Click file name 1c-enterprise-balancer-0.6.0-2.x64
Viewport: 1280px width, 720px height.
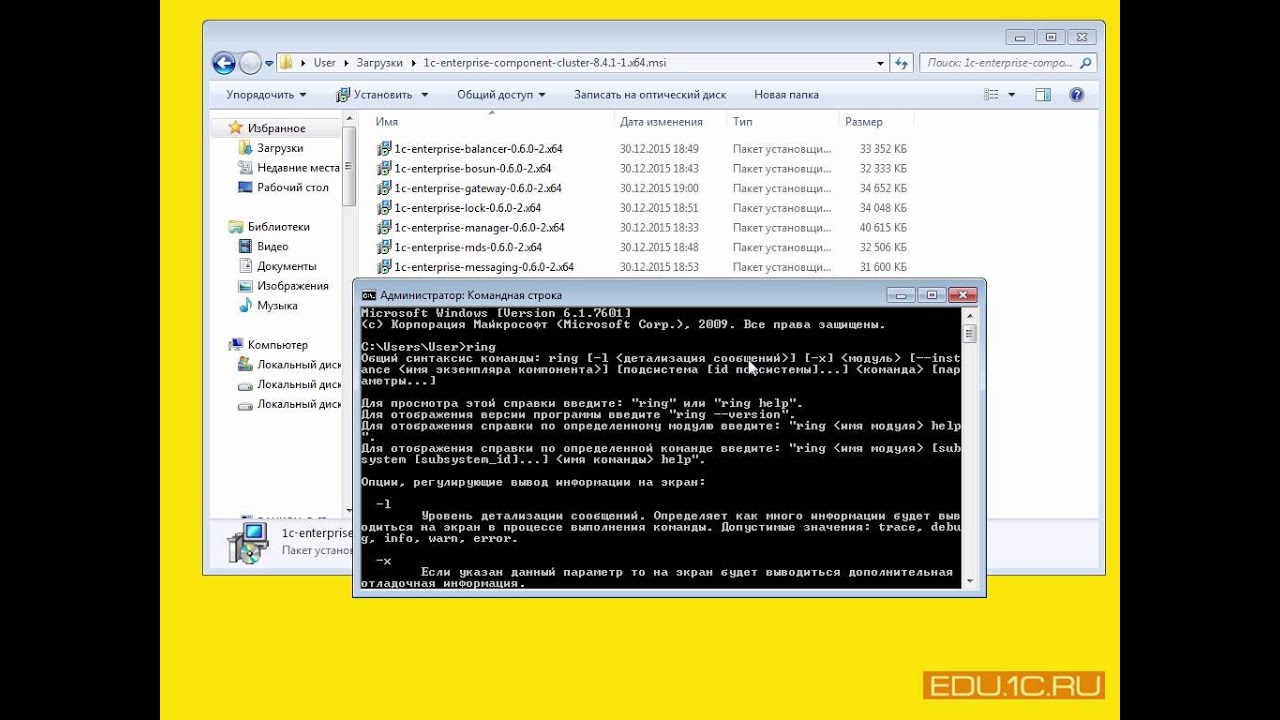478,148
